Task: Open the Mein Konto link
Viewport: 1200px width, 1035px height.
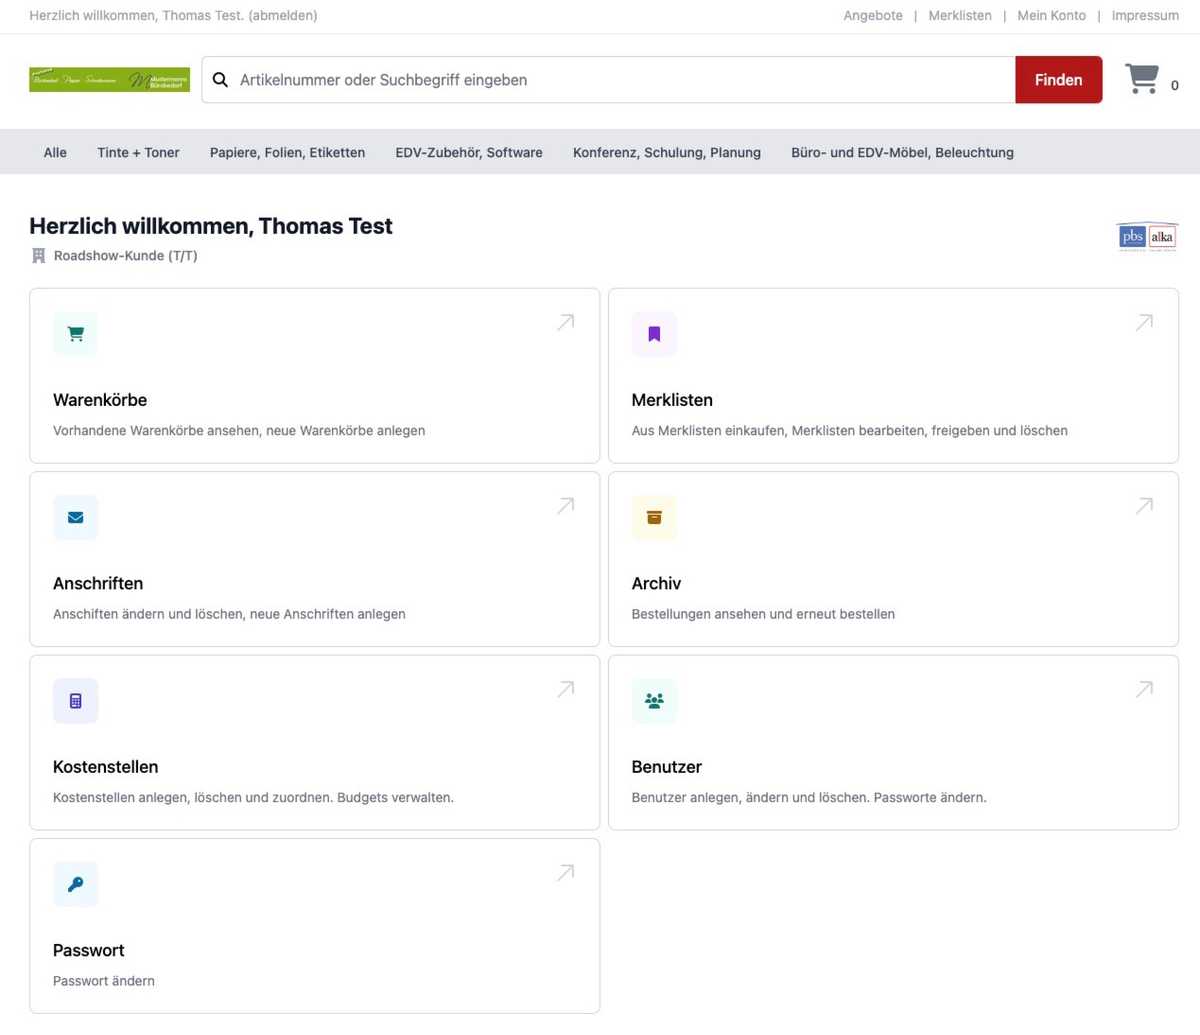Action: click(x=1051, y=16)
